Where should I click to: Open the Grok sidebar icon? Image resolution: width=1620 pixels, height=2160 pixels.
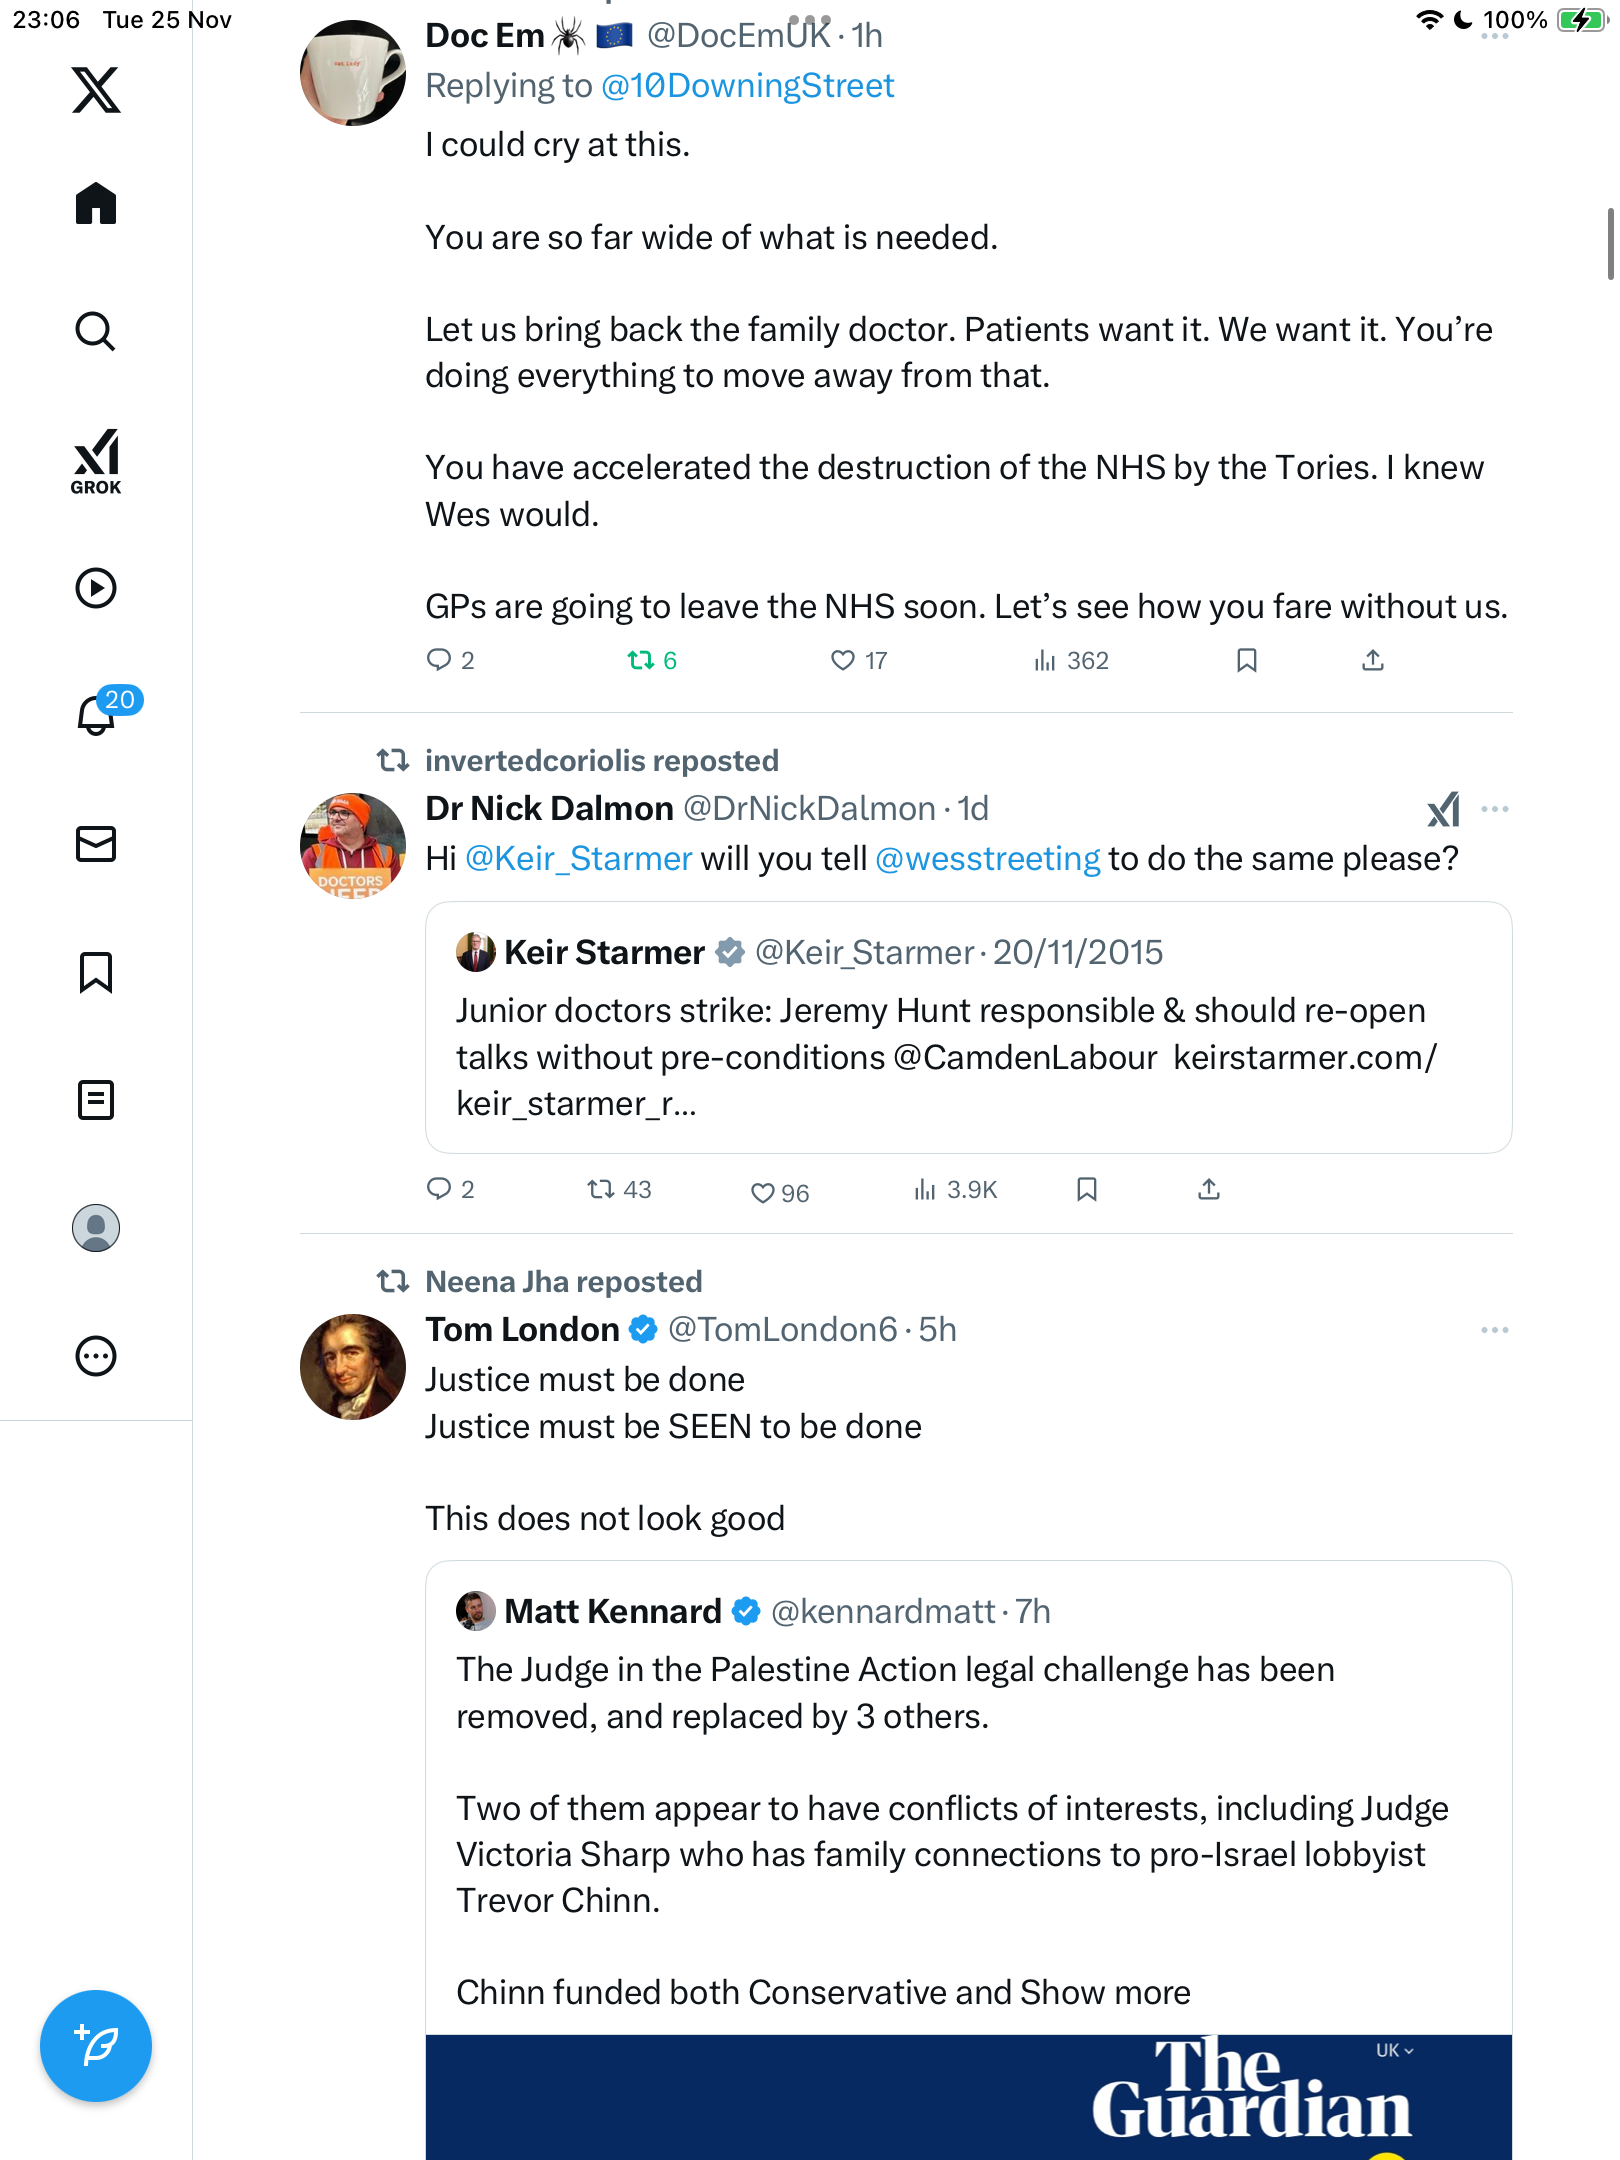point(96,461)
